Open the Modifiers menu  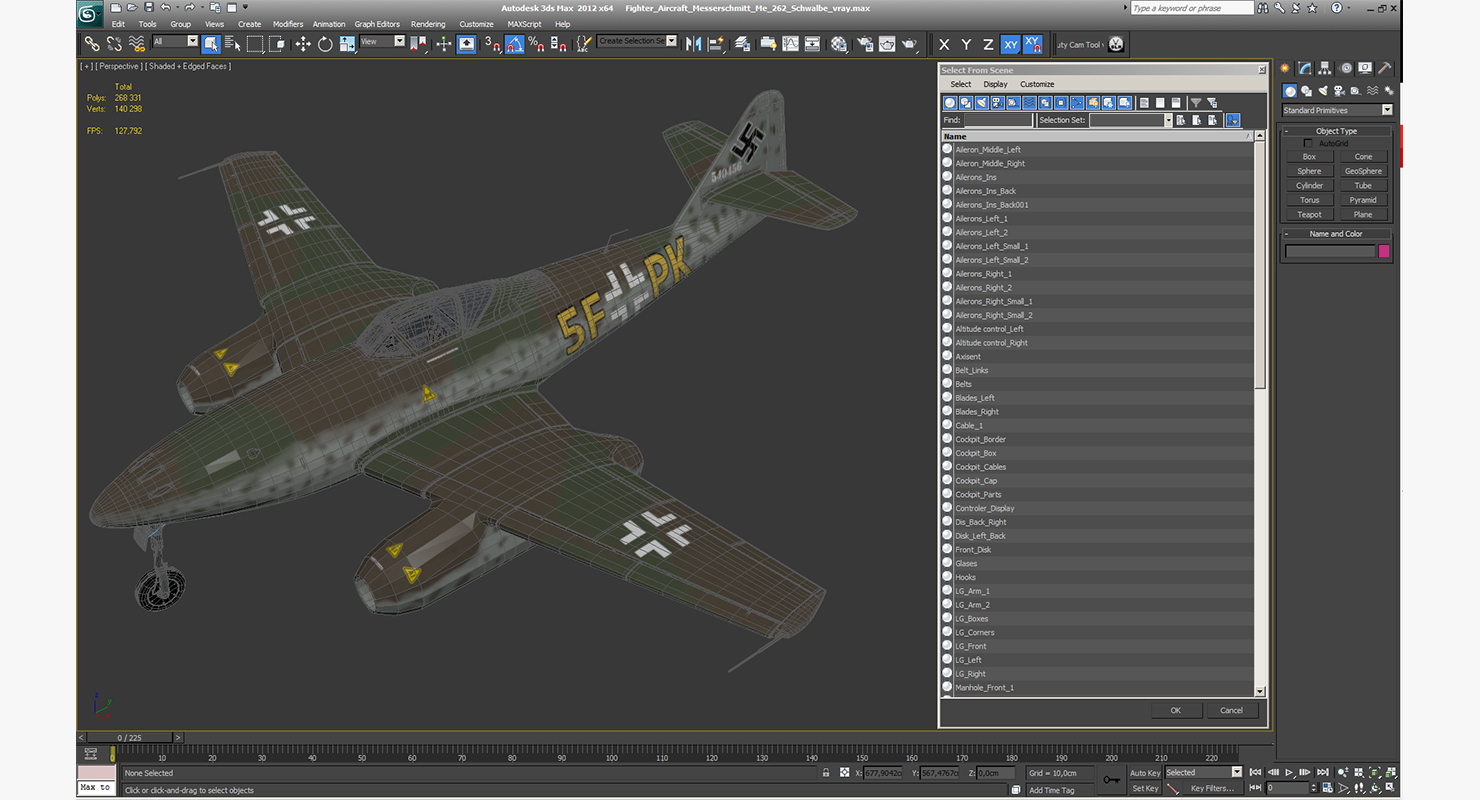pos(288,24)
